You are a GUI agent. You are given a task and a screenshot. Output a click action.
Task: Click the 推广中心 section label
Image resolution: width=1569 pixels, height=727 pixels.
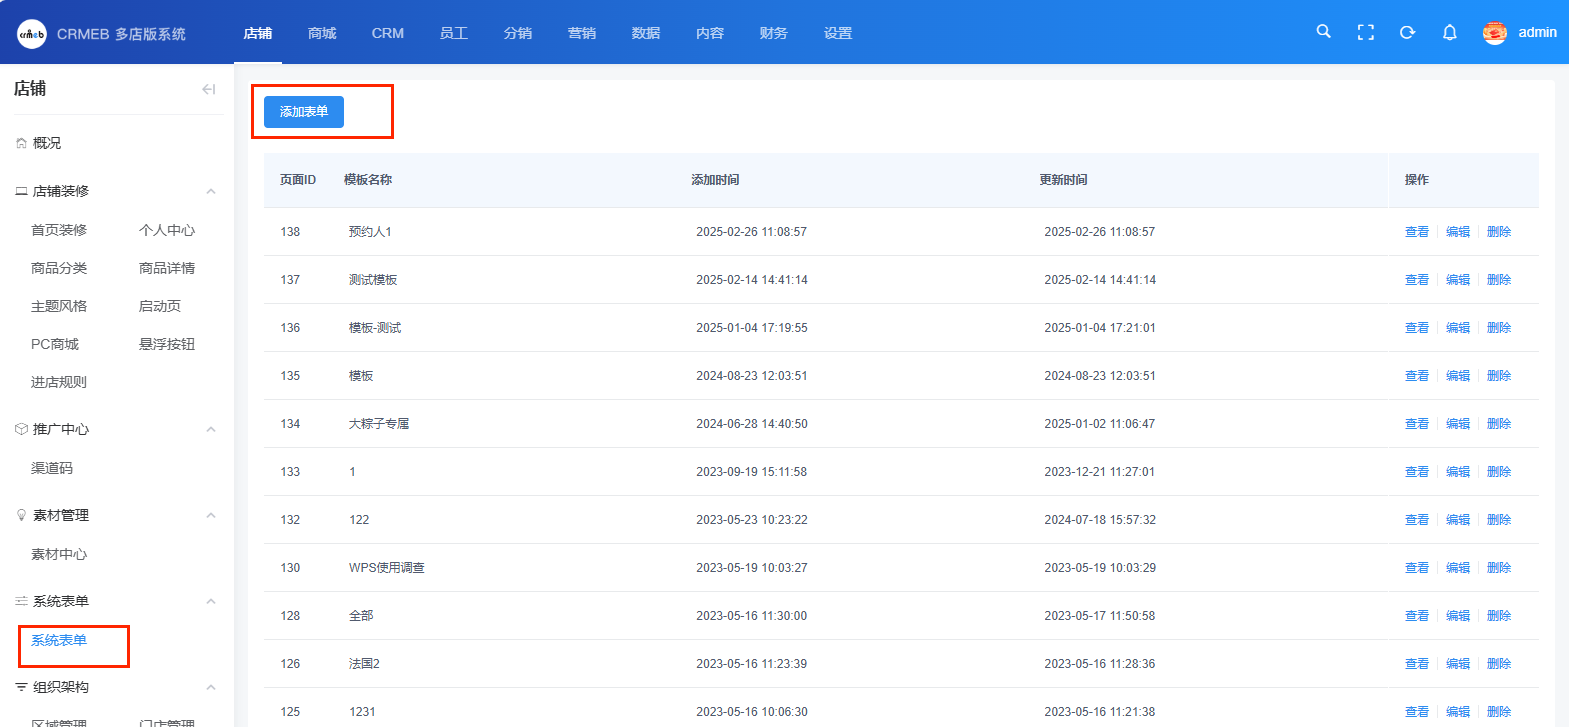[61, 429]
